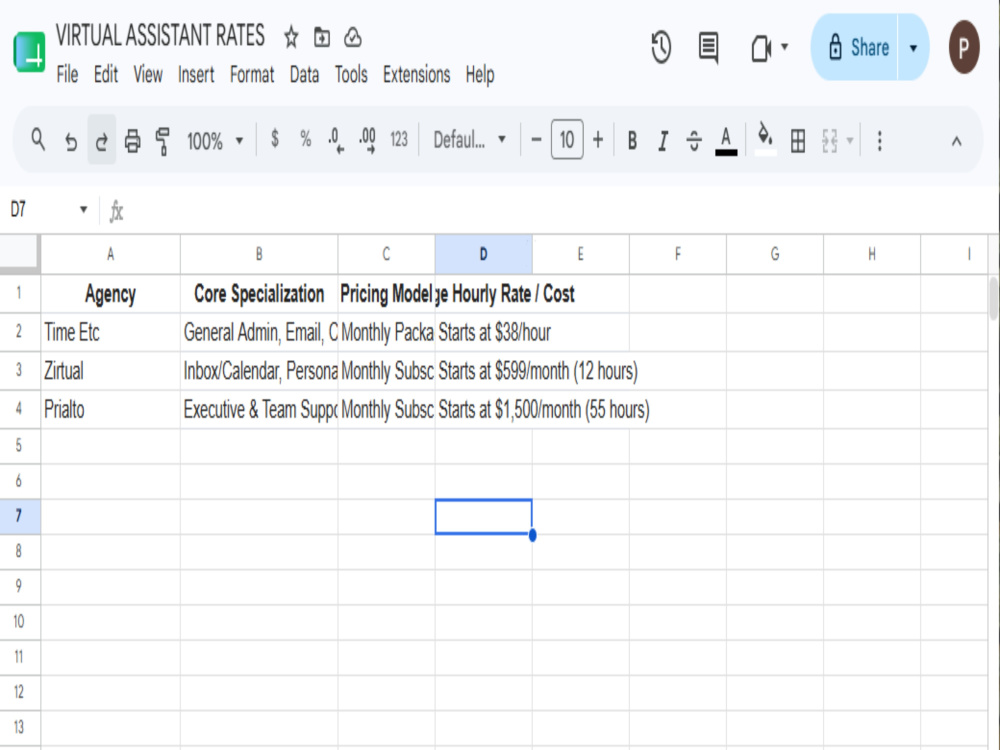Select column A header
1000x750 pixels.
point(110,254)
